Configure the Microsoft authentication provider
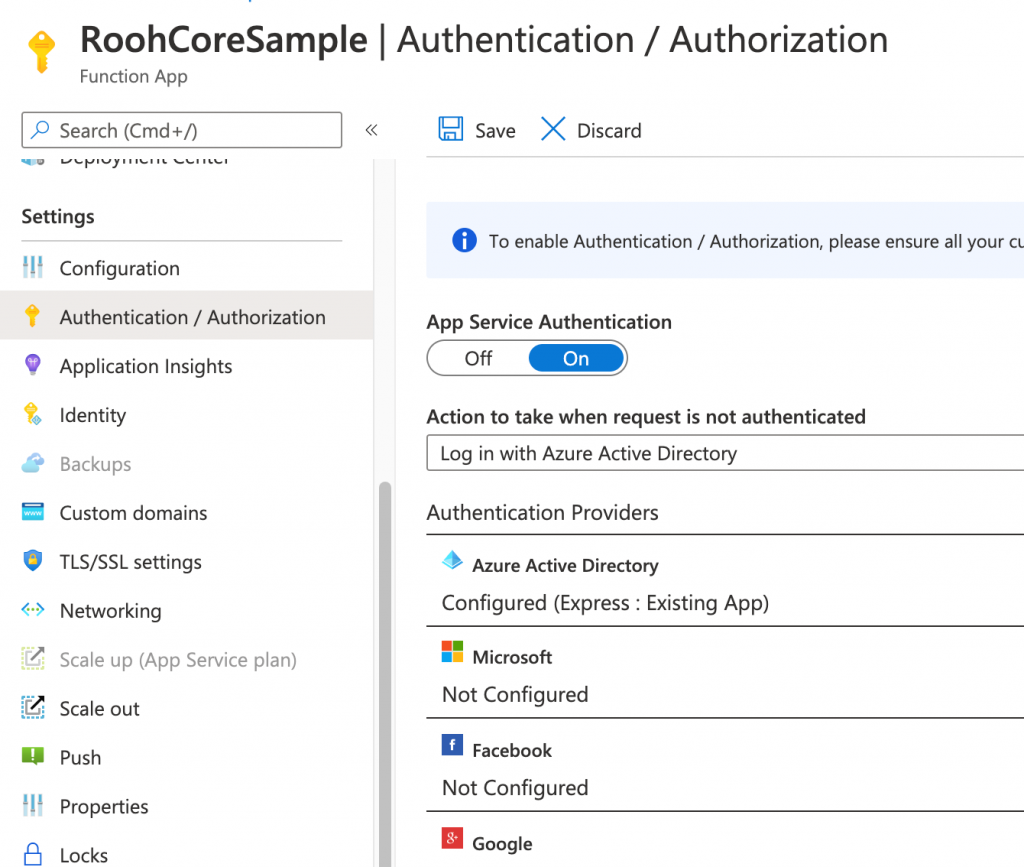 725,673
